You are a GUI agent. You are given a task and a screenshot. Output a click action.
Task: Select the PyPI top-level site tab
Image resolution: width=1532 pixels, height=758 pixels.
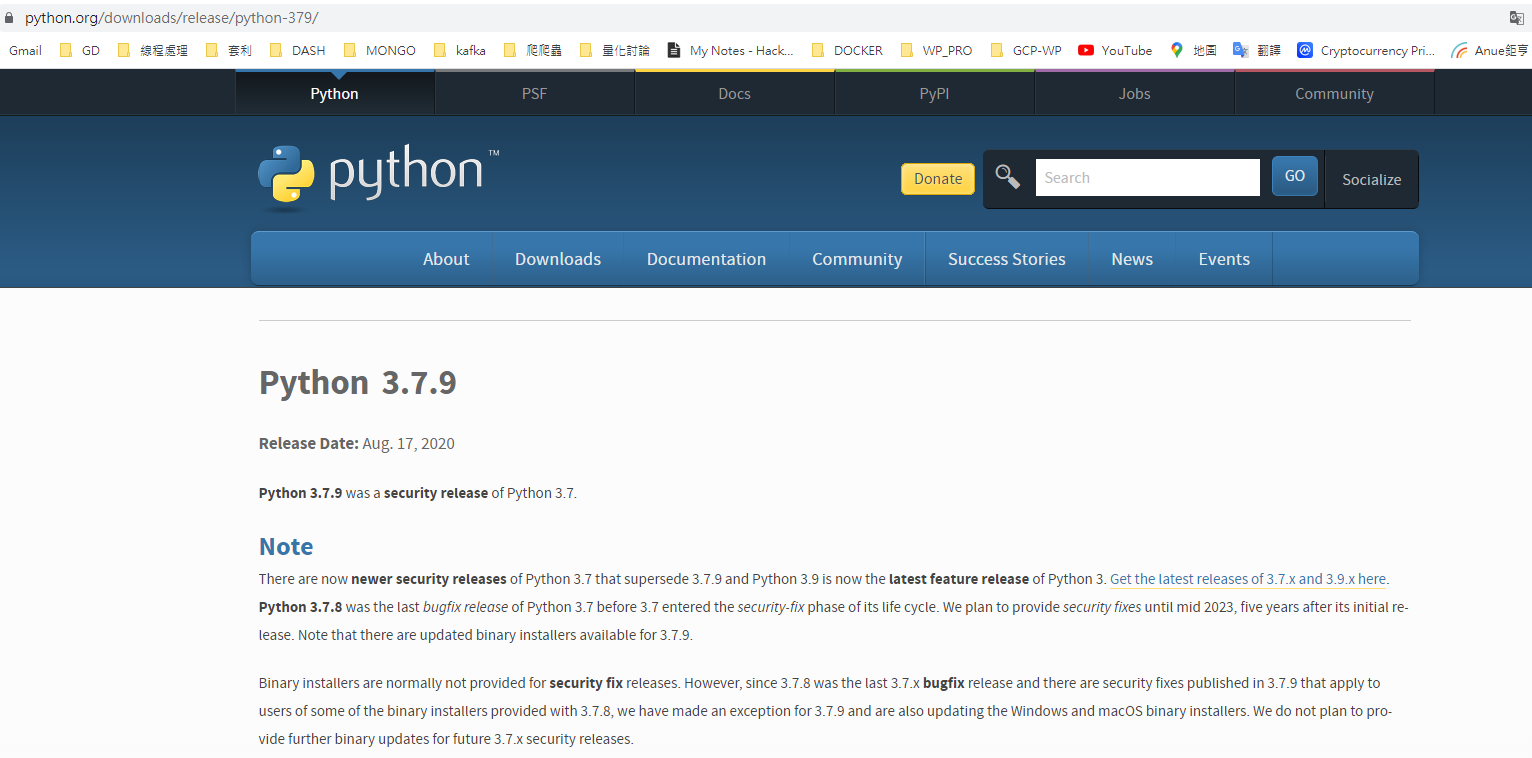pos(934,93)
